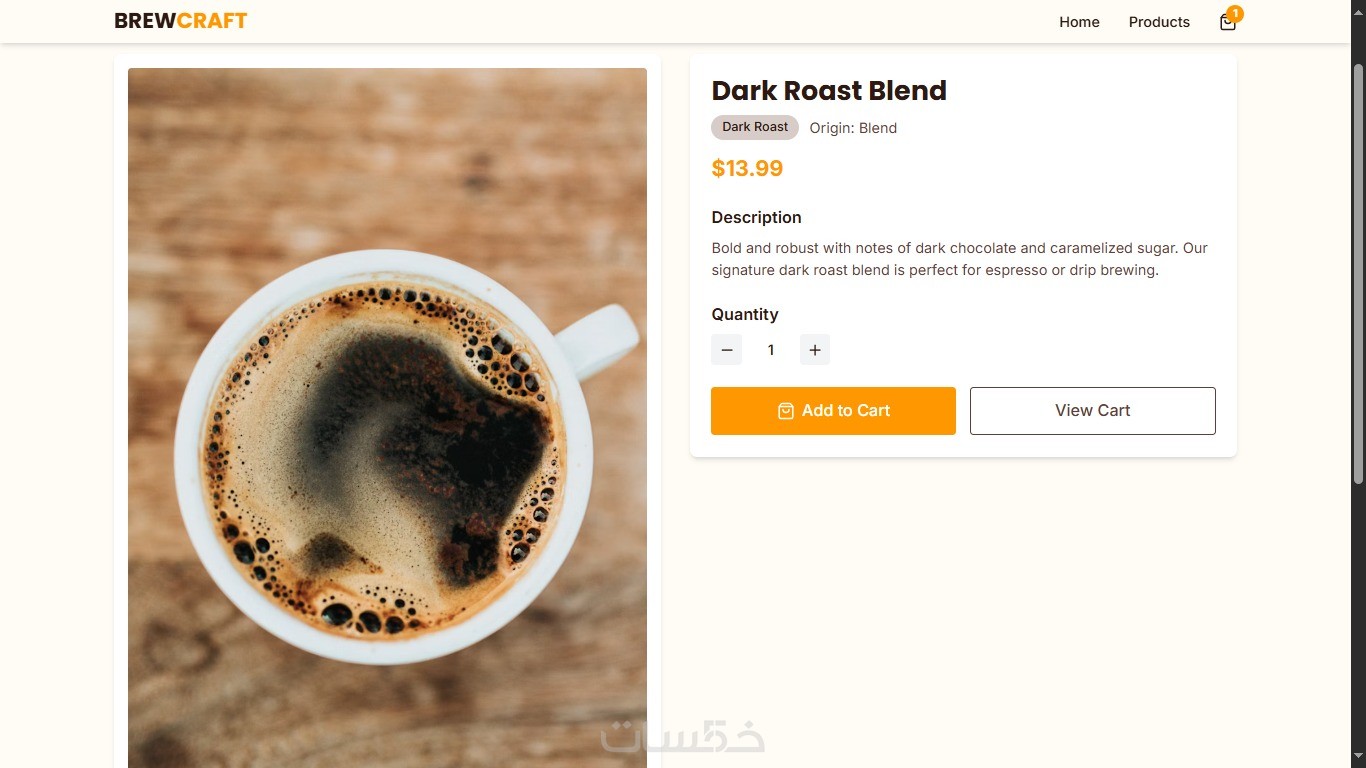Click the $13.99 price text
This screenshot has height=768, width=1366.
[747, 168]
